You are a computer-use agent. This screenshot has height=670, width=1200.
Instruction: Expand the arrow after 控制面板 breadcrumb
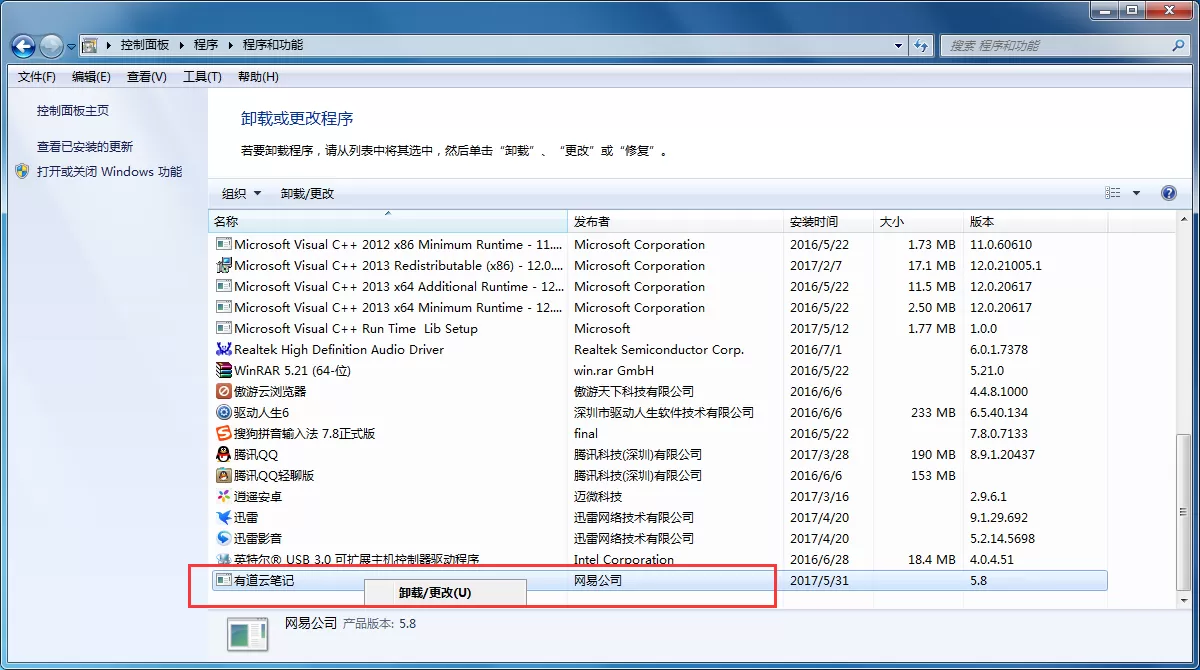182,45
